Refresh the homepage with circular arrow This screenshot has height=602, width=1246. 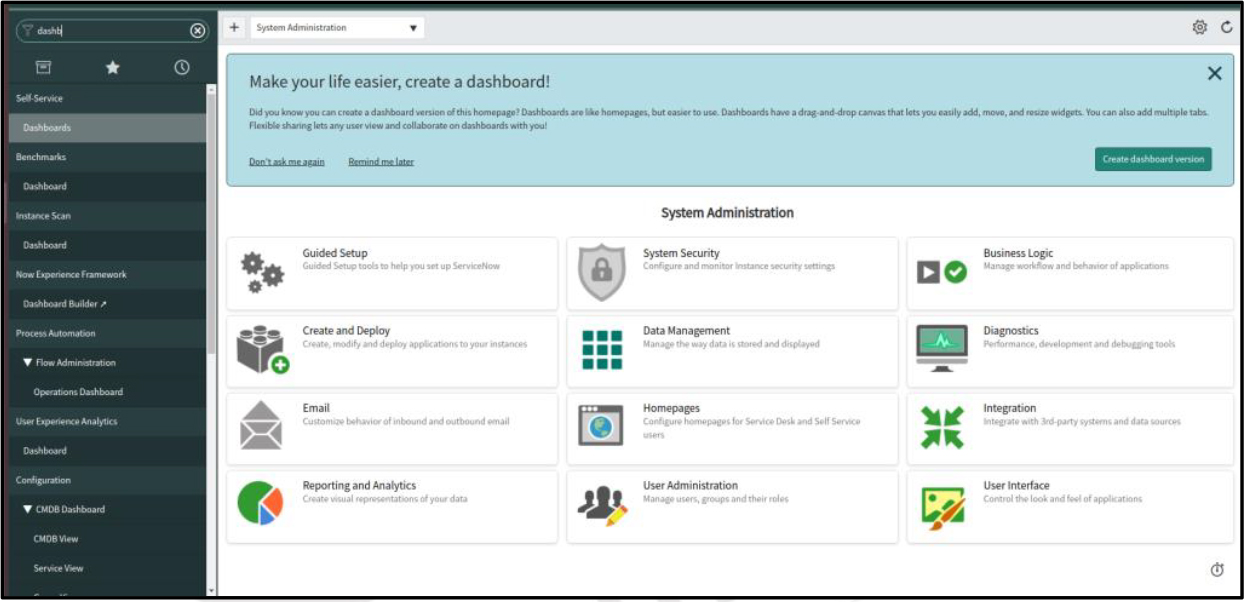(x=1227, y=28)
